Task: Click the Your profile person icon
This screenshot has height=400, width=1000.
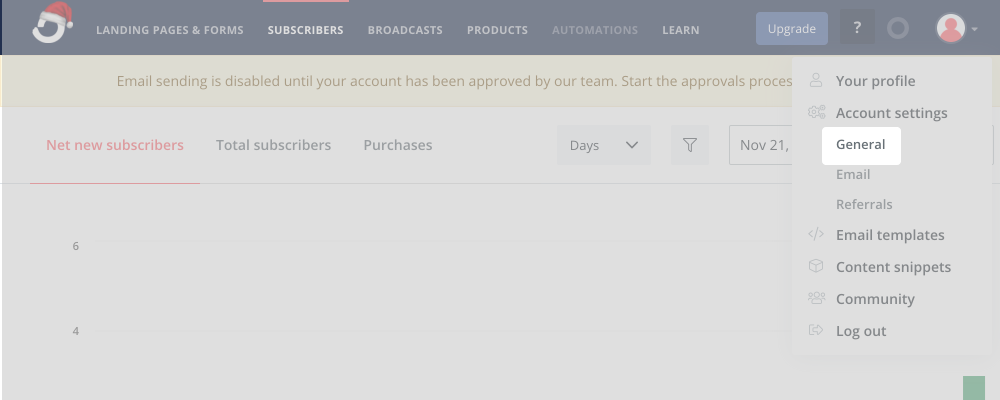Action: 816,81
